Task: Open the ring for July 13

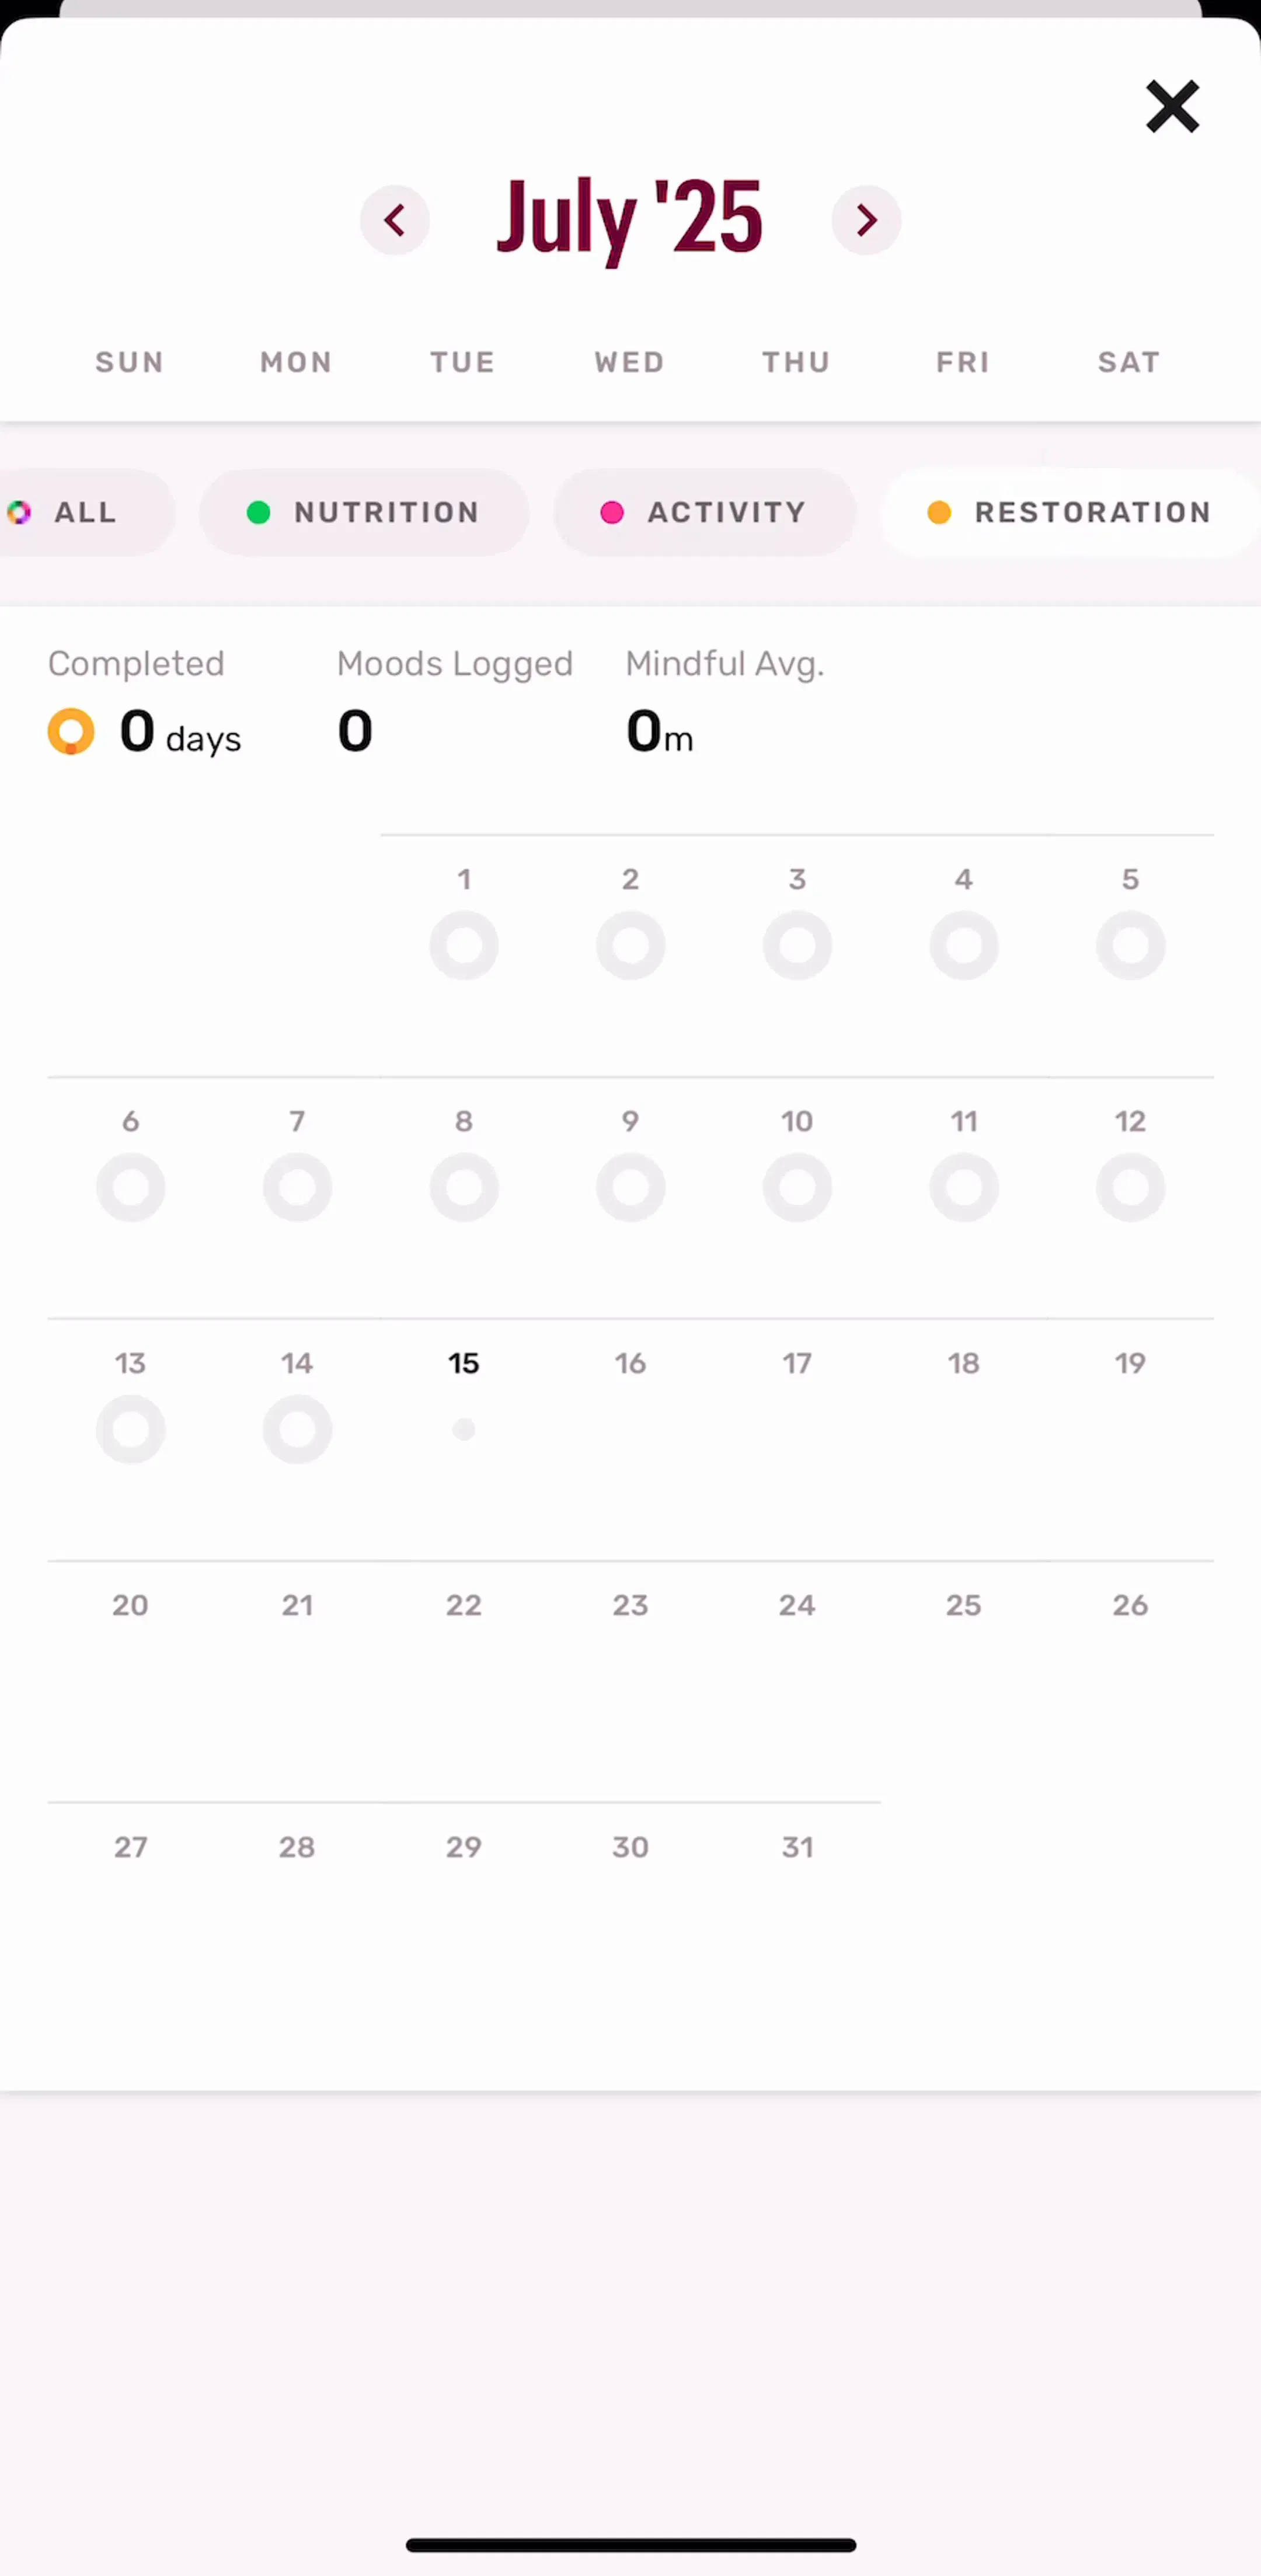Action: tap(131, 1429)
